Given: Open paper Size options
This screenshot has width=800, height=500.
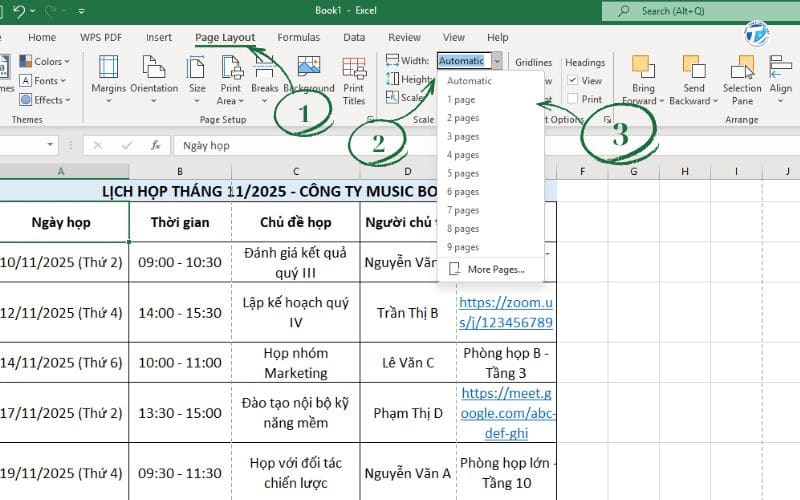Looking at the screenshot, I should pyautogui.click(x=197, y=79).
